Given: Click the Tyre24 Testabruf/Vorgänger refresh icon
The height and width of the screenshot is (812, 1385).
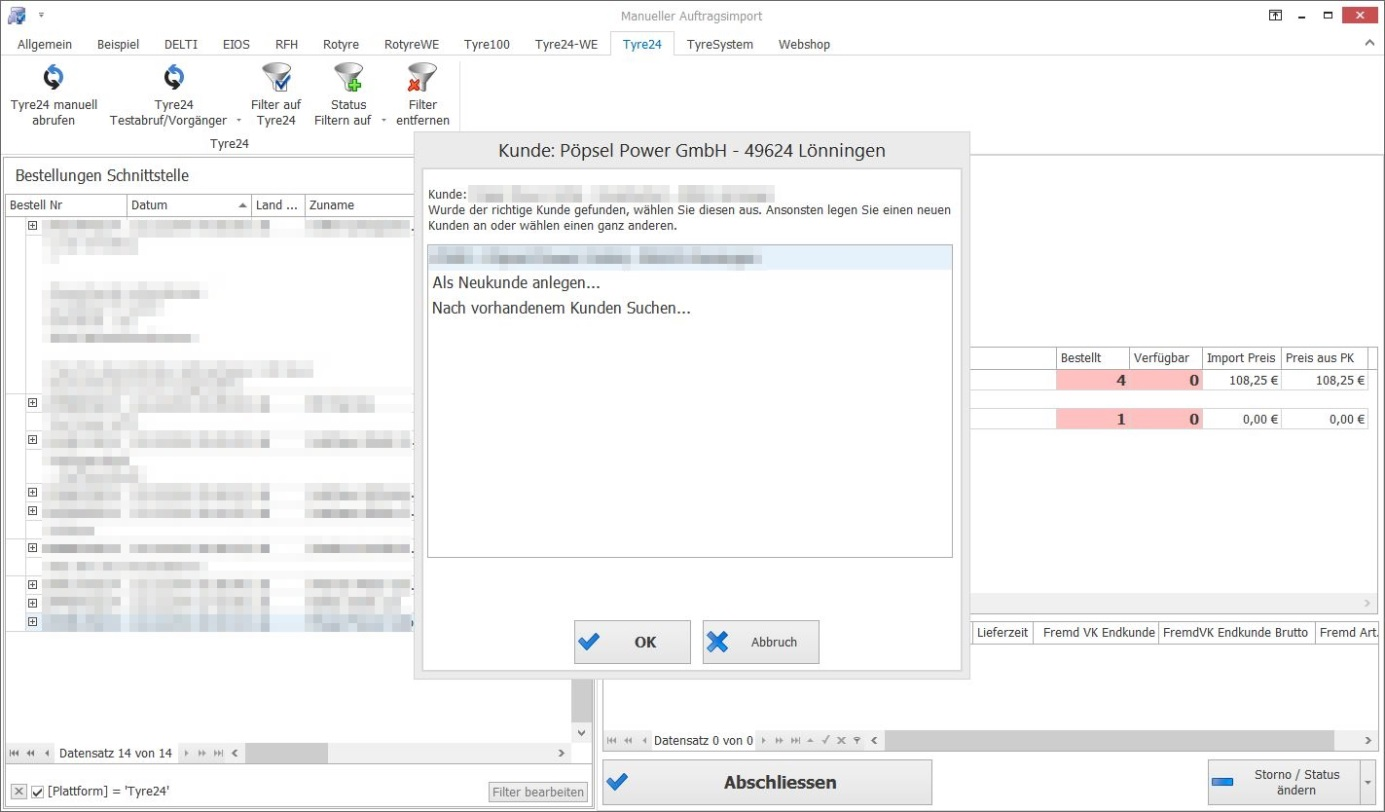Looking at the screenshot, I should pos(174,77).
